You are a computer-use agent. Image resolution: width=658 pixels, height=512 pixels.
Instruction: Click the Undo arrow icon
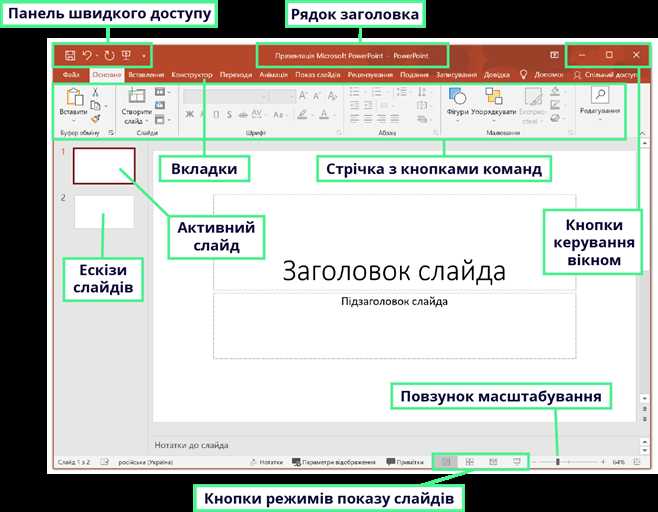coord(87,55)
